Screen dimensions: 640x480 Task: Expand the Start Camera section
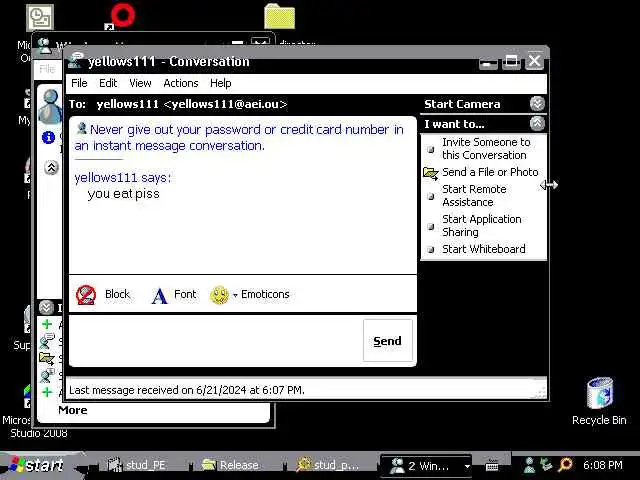[537, 104]
